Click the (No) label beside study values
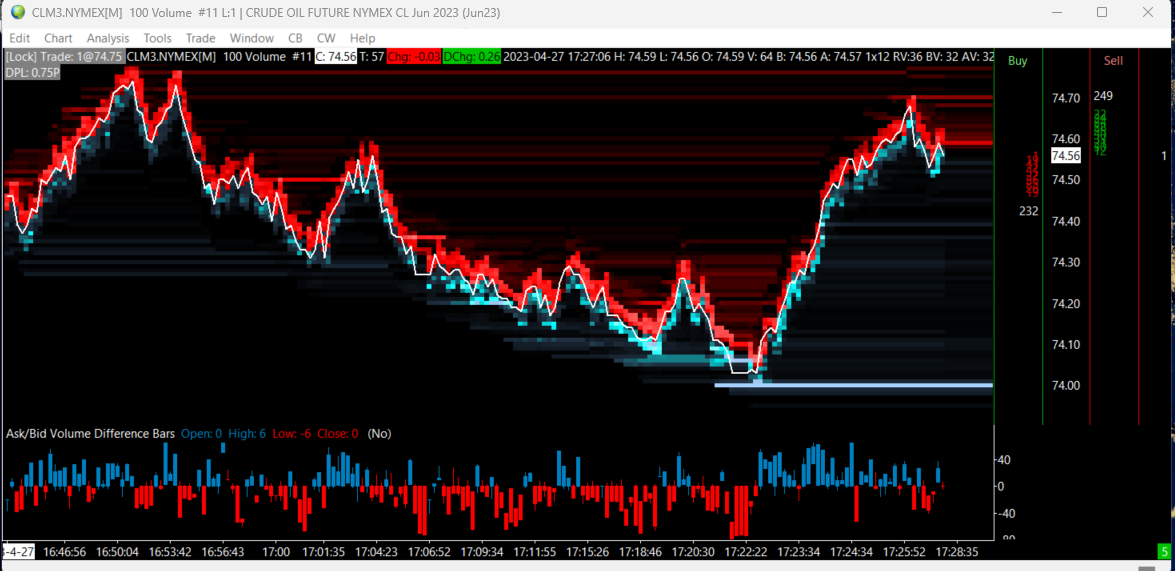The width and height of the screenshot is (1175, 571). click(379, 434)
